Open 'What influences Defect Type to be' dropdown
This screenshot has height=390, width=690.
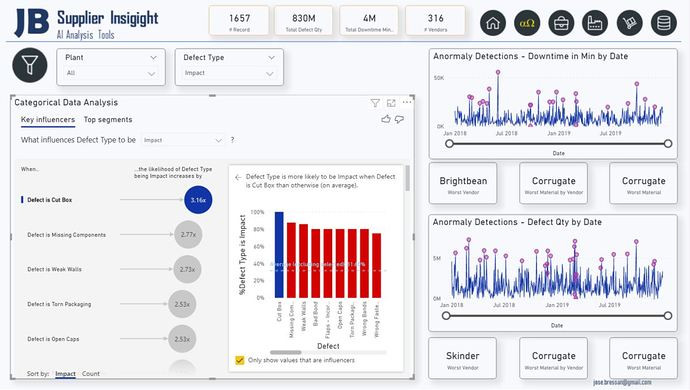183,140
